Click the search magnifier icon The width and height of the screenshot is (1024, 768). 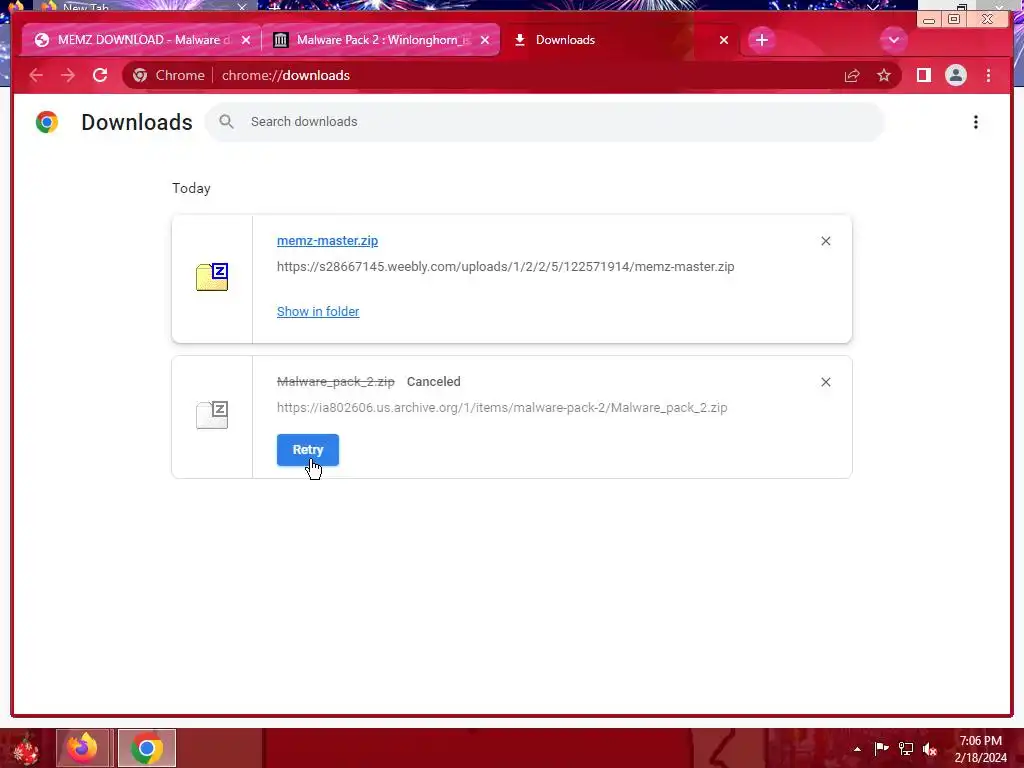coord(226,121)
